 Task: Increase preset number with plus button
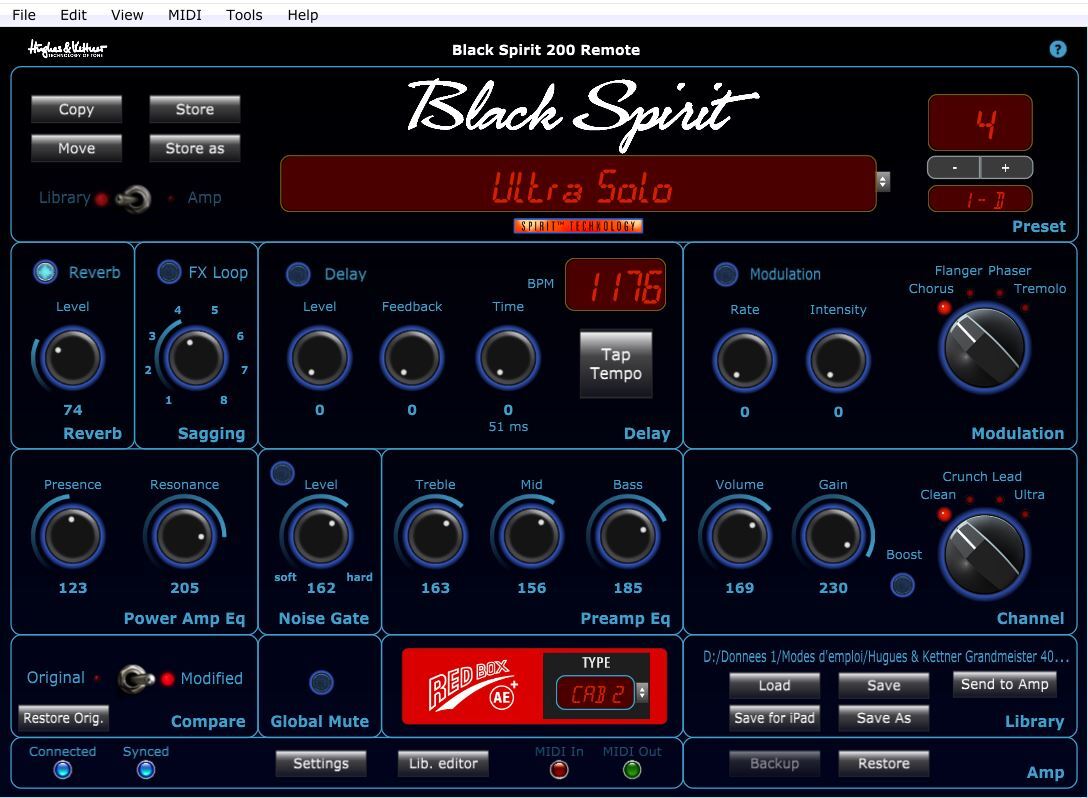[1006, 167]
